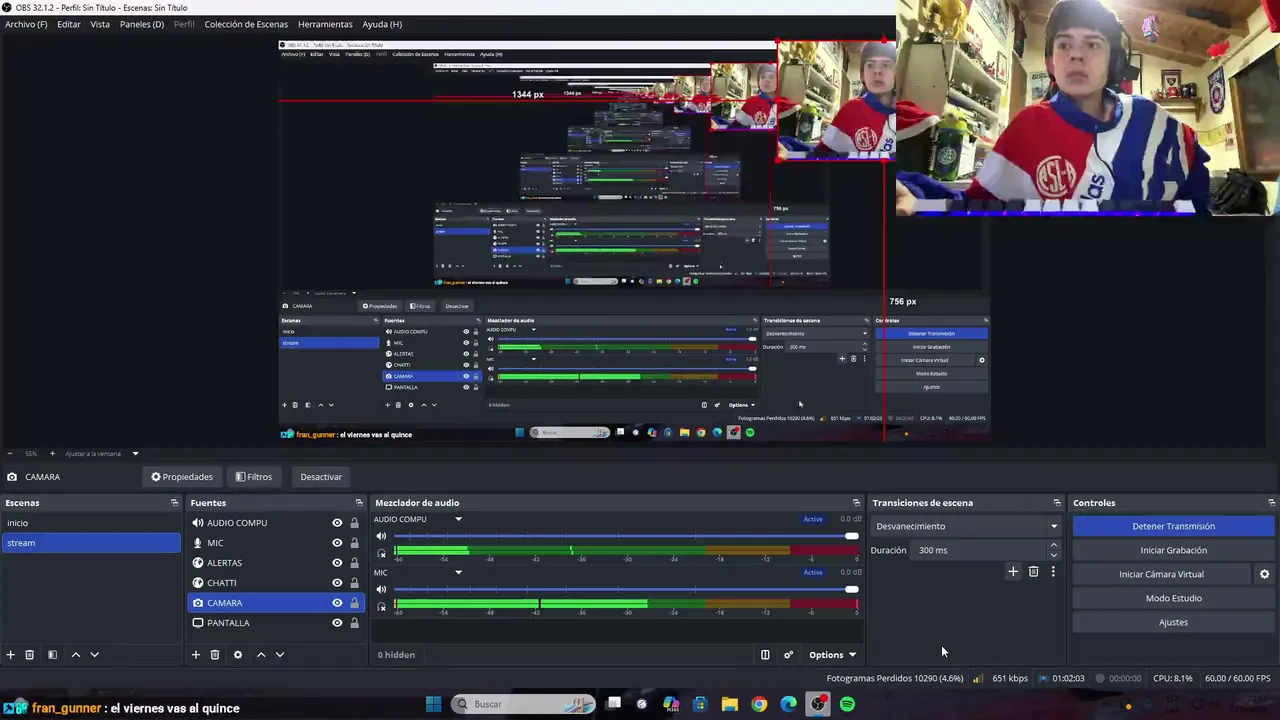
Task: Remove the selected source with trash icon
Action: [215, 655]
